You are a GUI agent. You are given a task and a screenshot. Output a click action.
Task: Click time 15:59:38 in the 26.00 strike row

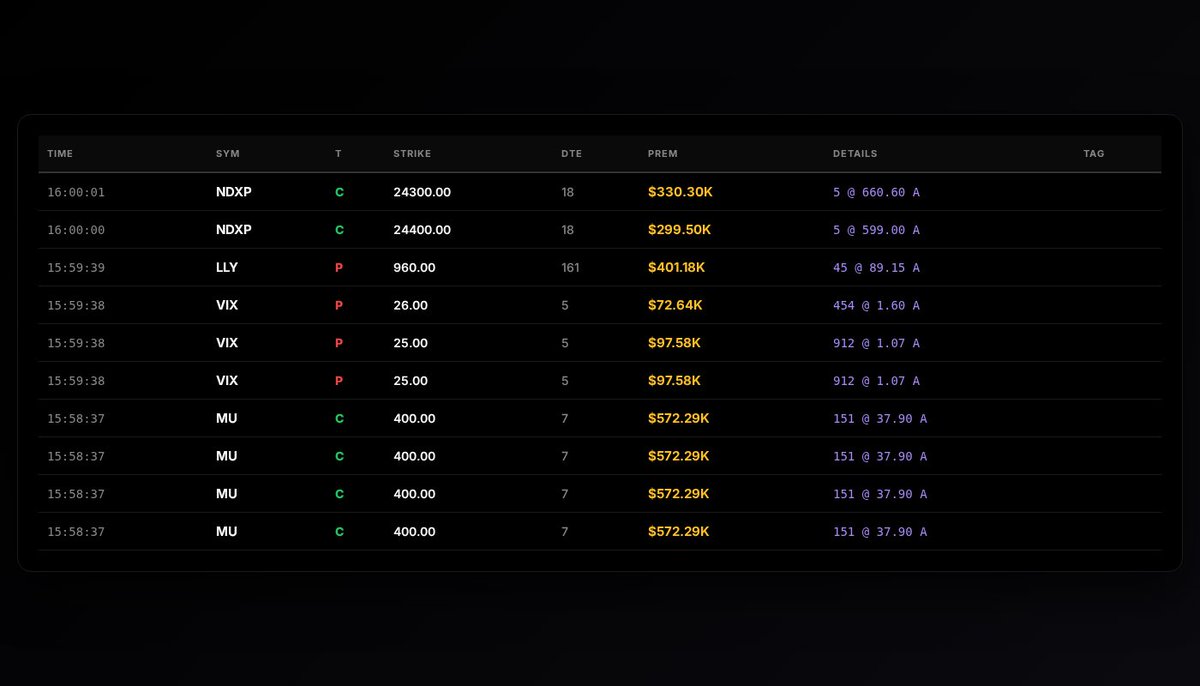76,305
